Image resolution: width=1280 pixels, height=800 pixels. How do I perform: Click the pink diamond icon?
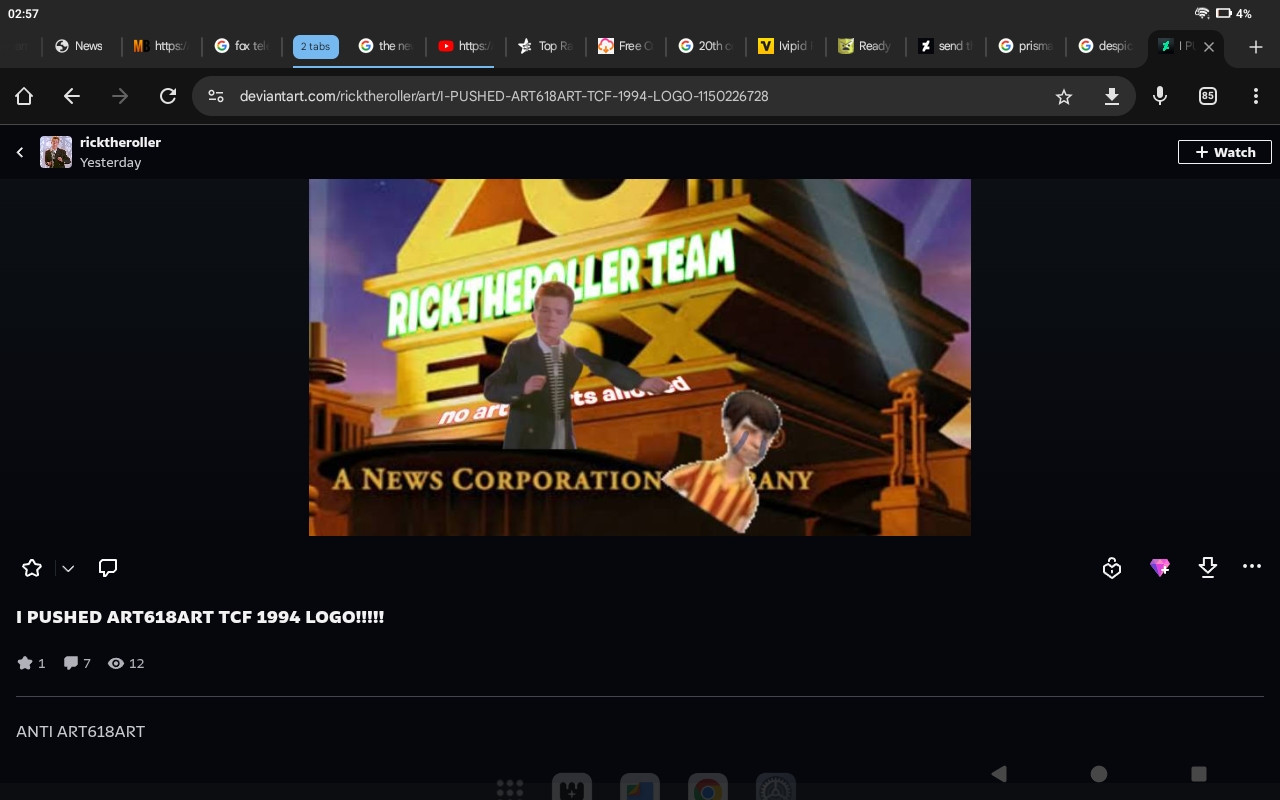1160,568
